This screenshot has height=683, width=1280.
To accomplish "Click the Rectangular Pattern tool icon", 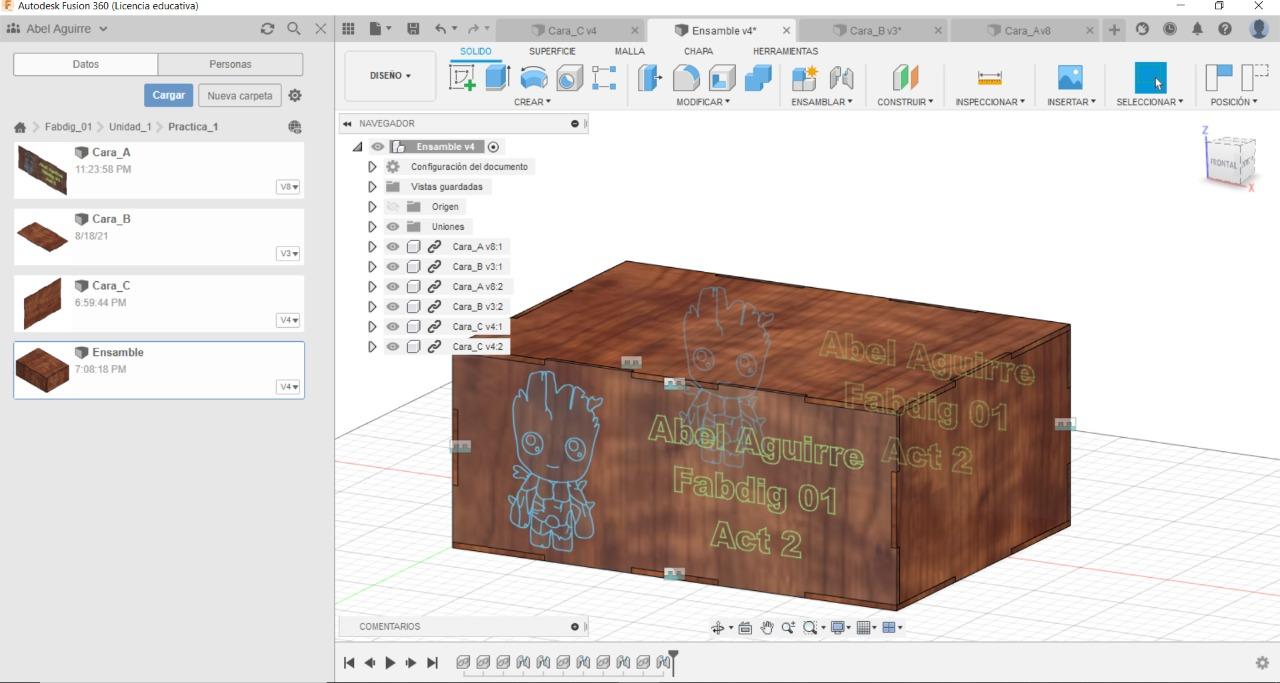I will [604, 78].
